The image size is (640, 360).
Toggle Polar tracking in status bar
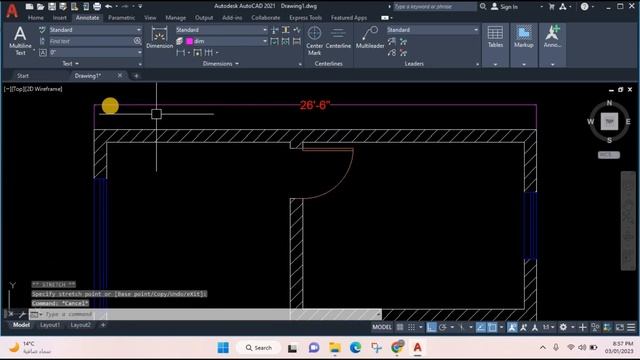(x=443, y=327)
